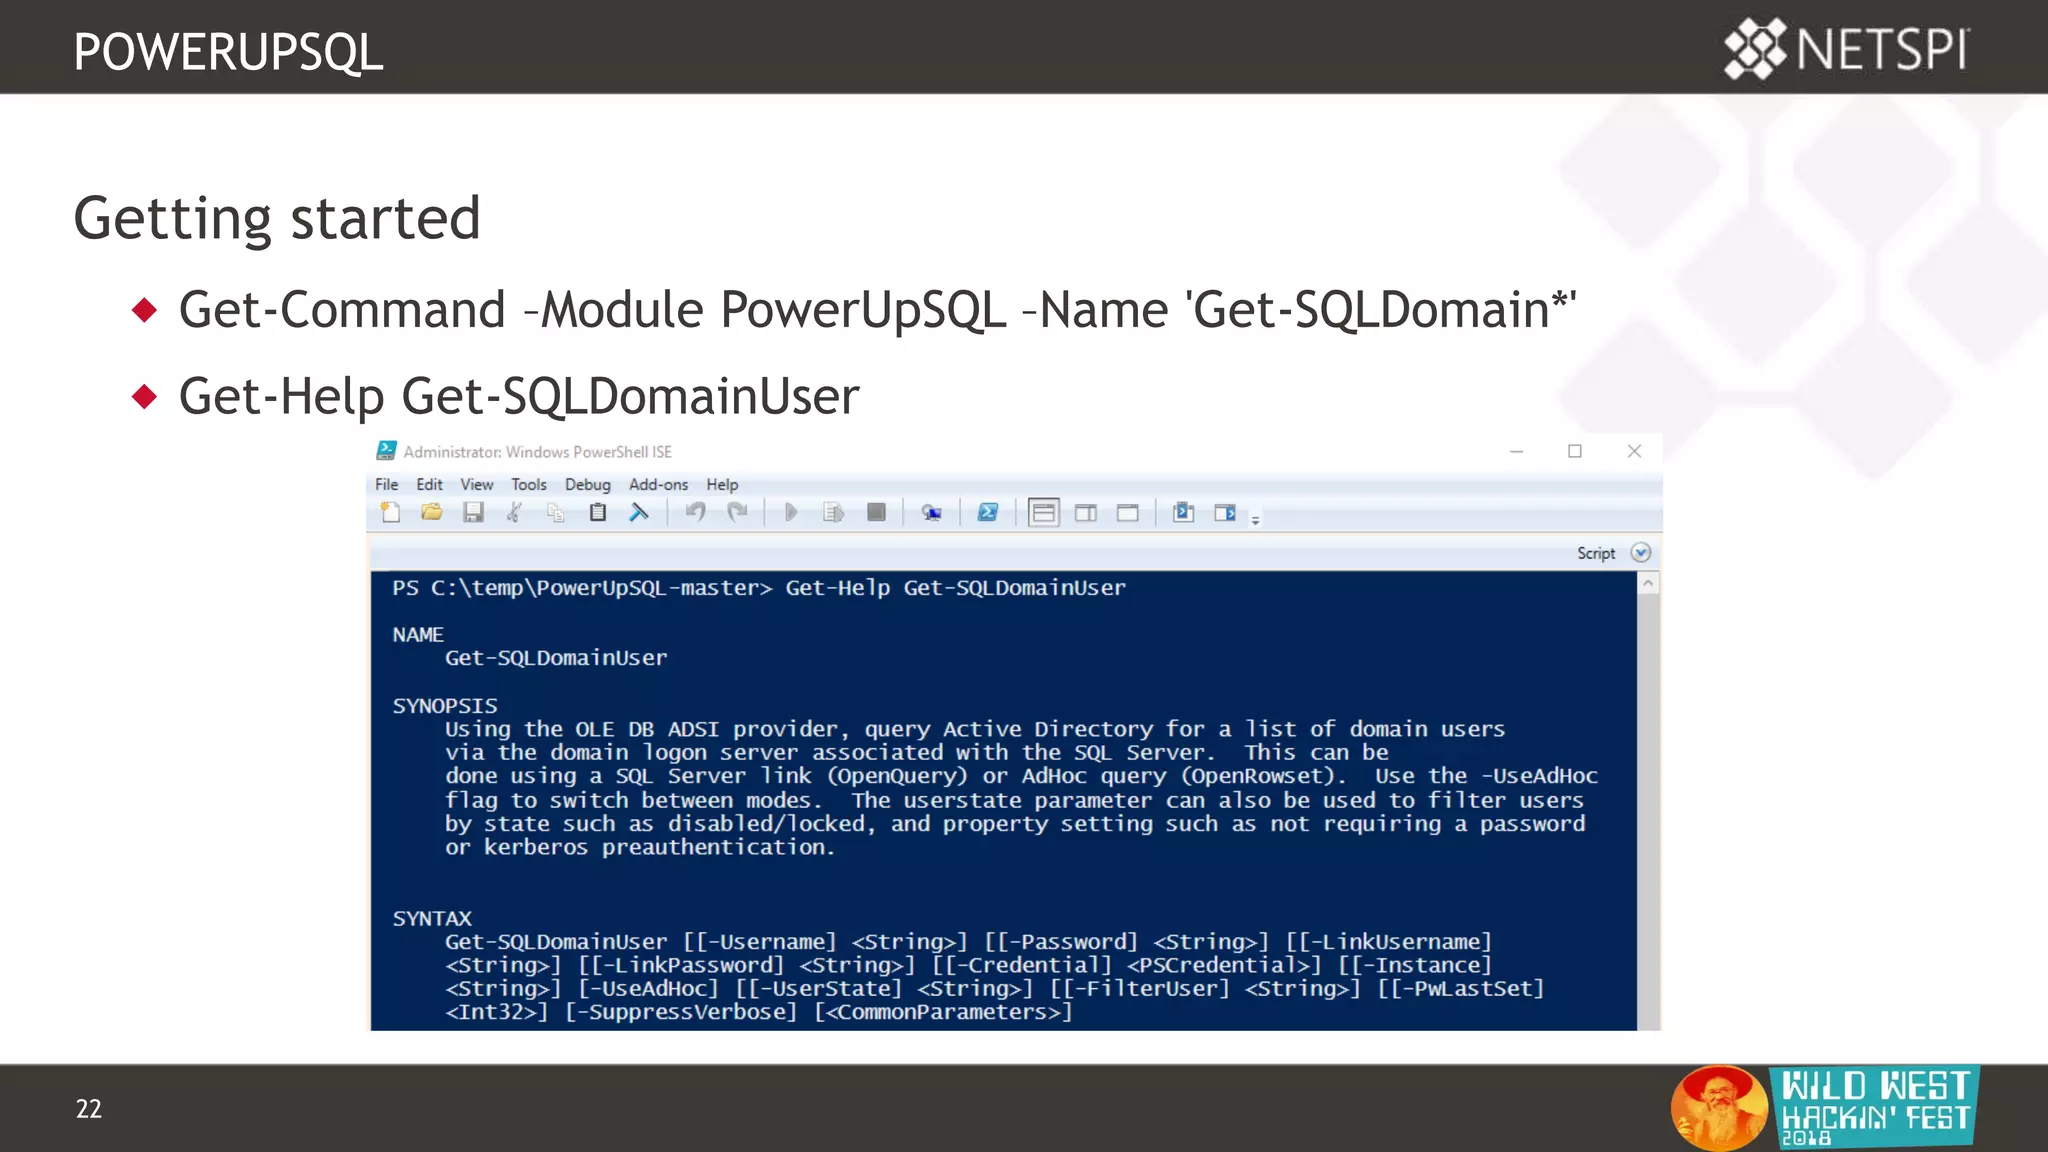The height and width of the screenshot is (1152, 2048).
Task: Minimize the PowerShell ISE window
Action: click(1516, 451)
